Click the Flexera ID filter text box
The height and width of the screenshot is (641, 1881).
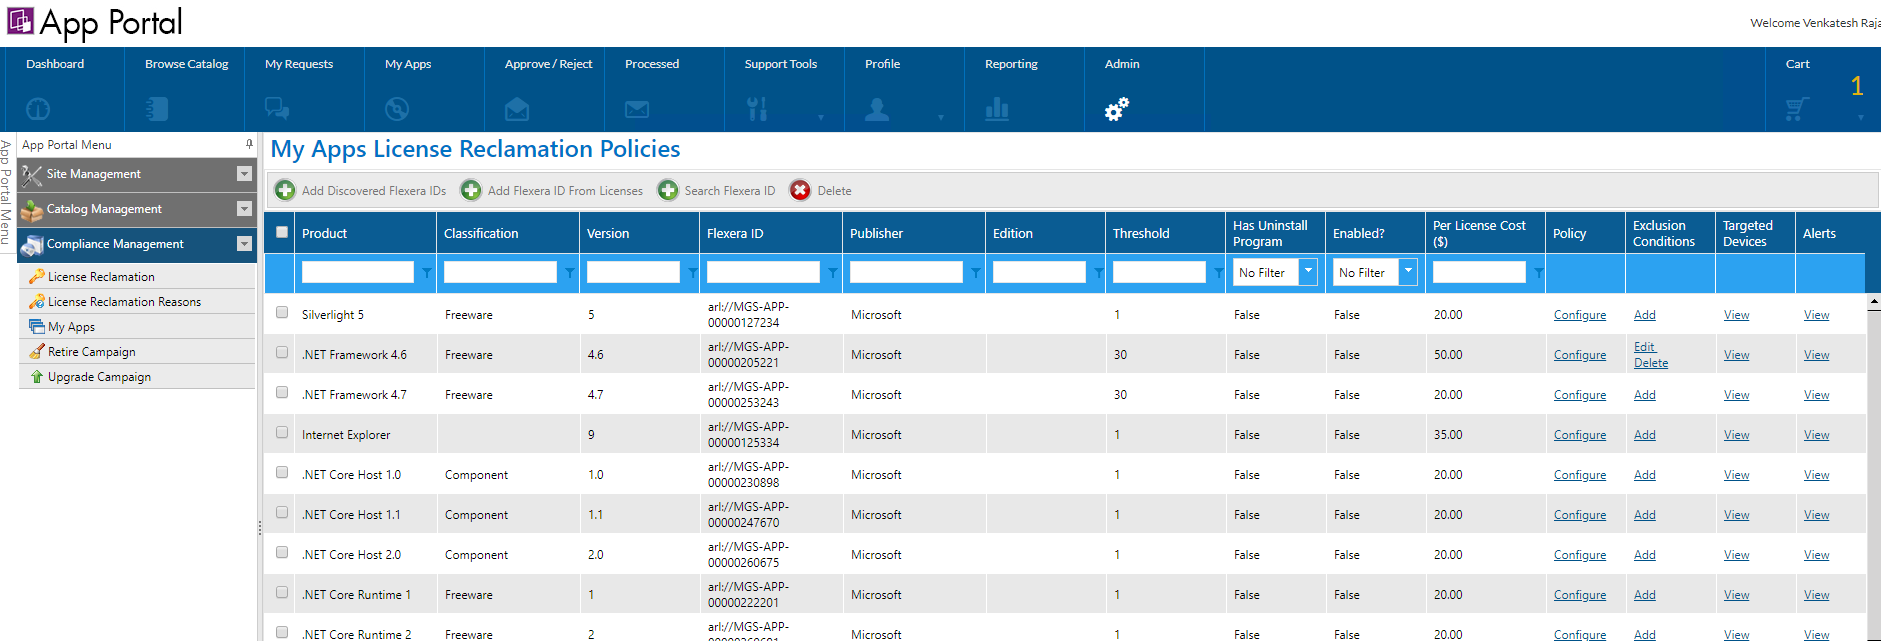pyautogui.click(x=763, y=272)
